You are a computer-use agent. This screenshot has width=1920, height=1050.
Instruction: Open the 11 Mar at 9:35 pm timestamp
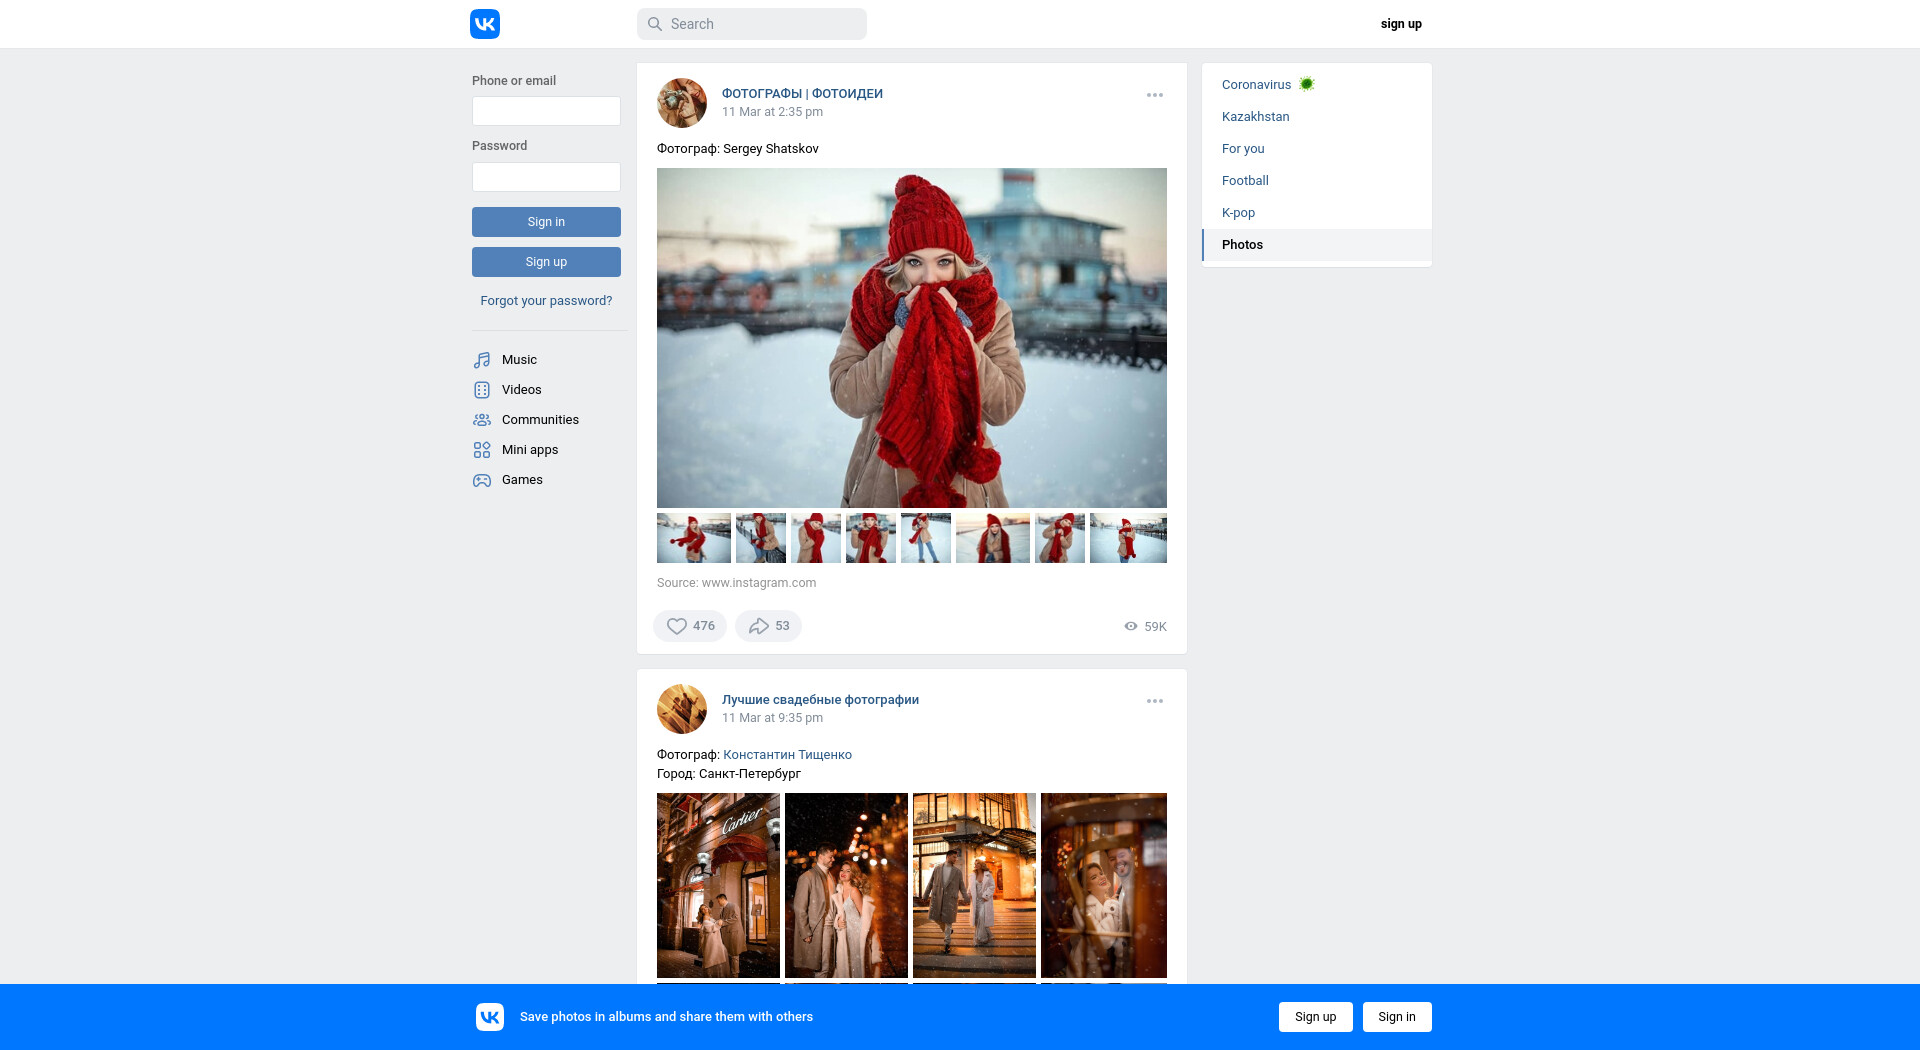772,718
